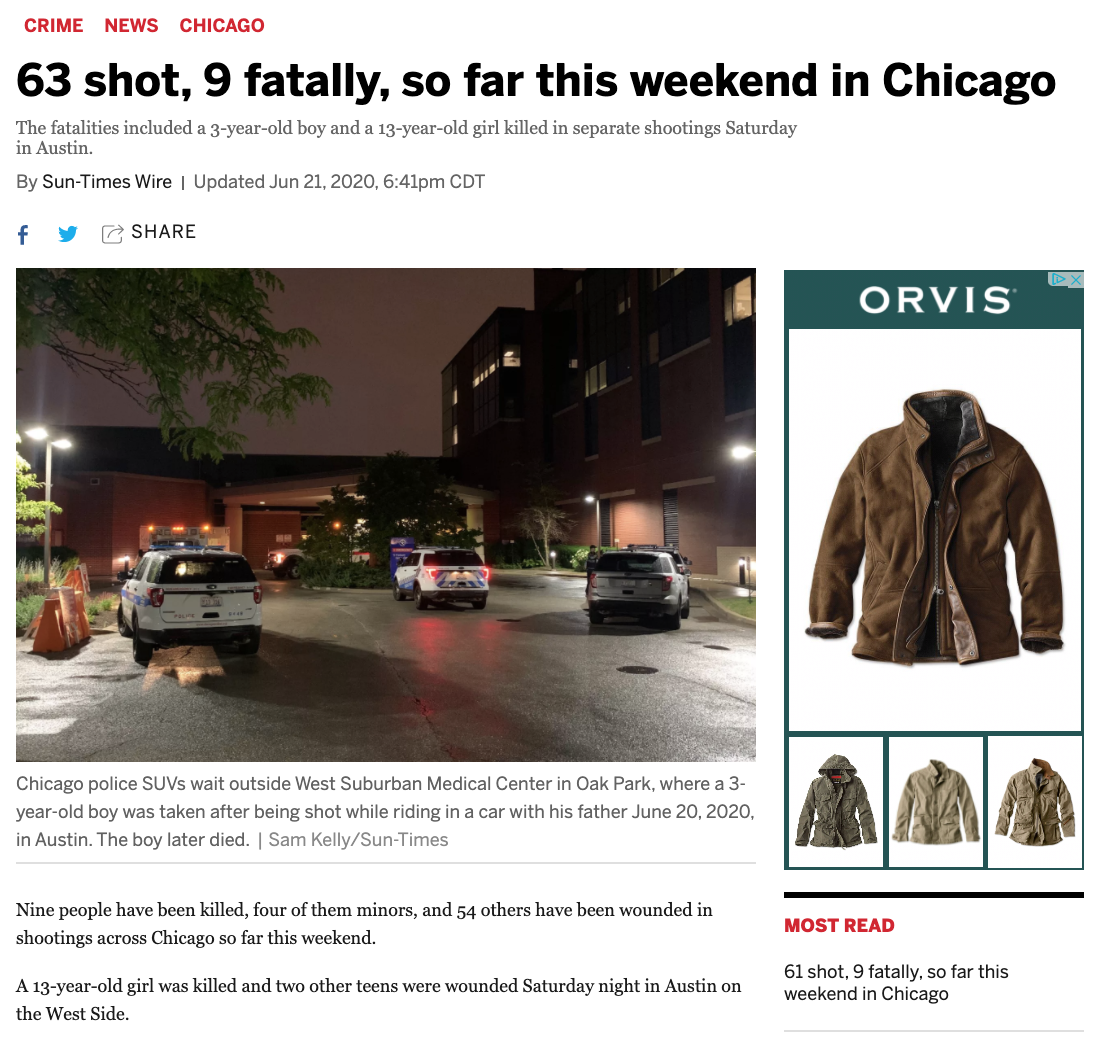The image size is (1120, 1044).
Task: Go to the News category
Action: (131, 26)
